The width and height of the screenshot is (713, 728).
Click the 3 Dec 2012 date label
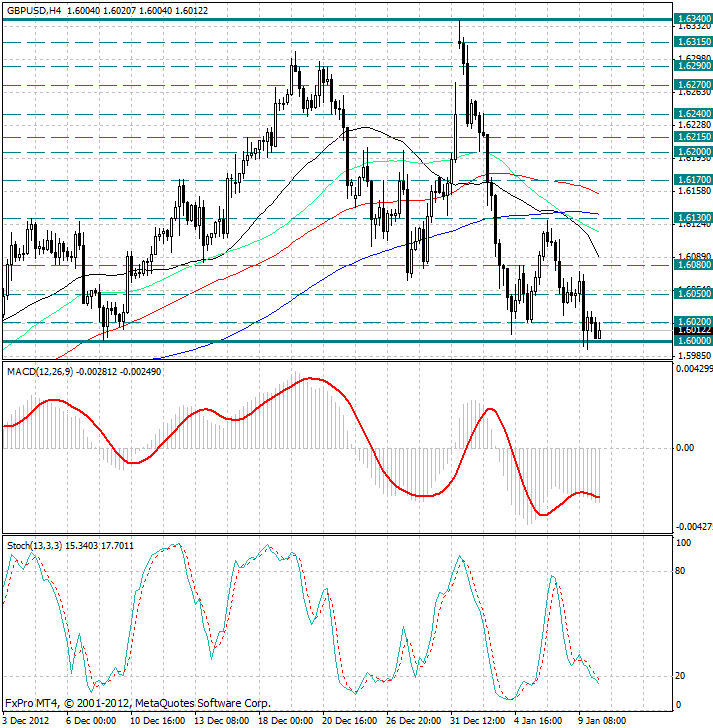26,721
